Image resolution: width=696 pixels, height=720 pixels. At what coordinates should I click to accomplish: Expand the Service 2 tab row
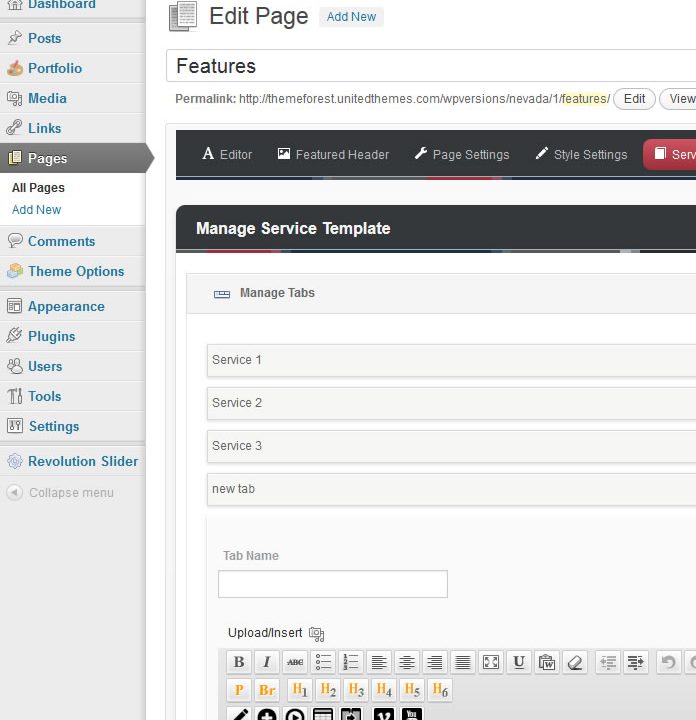click(x=450, y=403)
